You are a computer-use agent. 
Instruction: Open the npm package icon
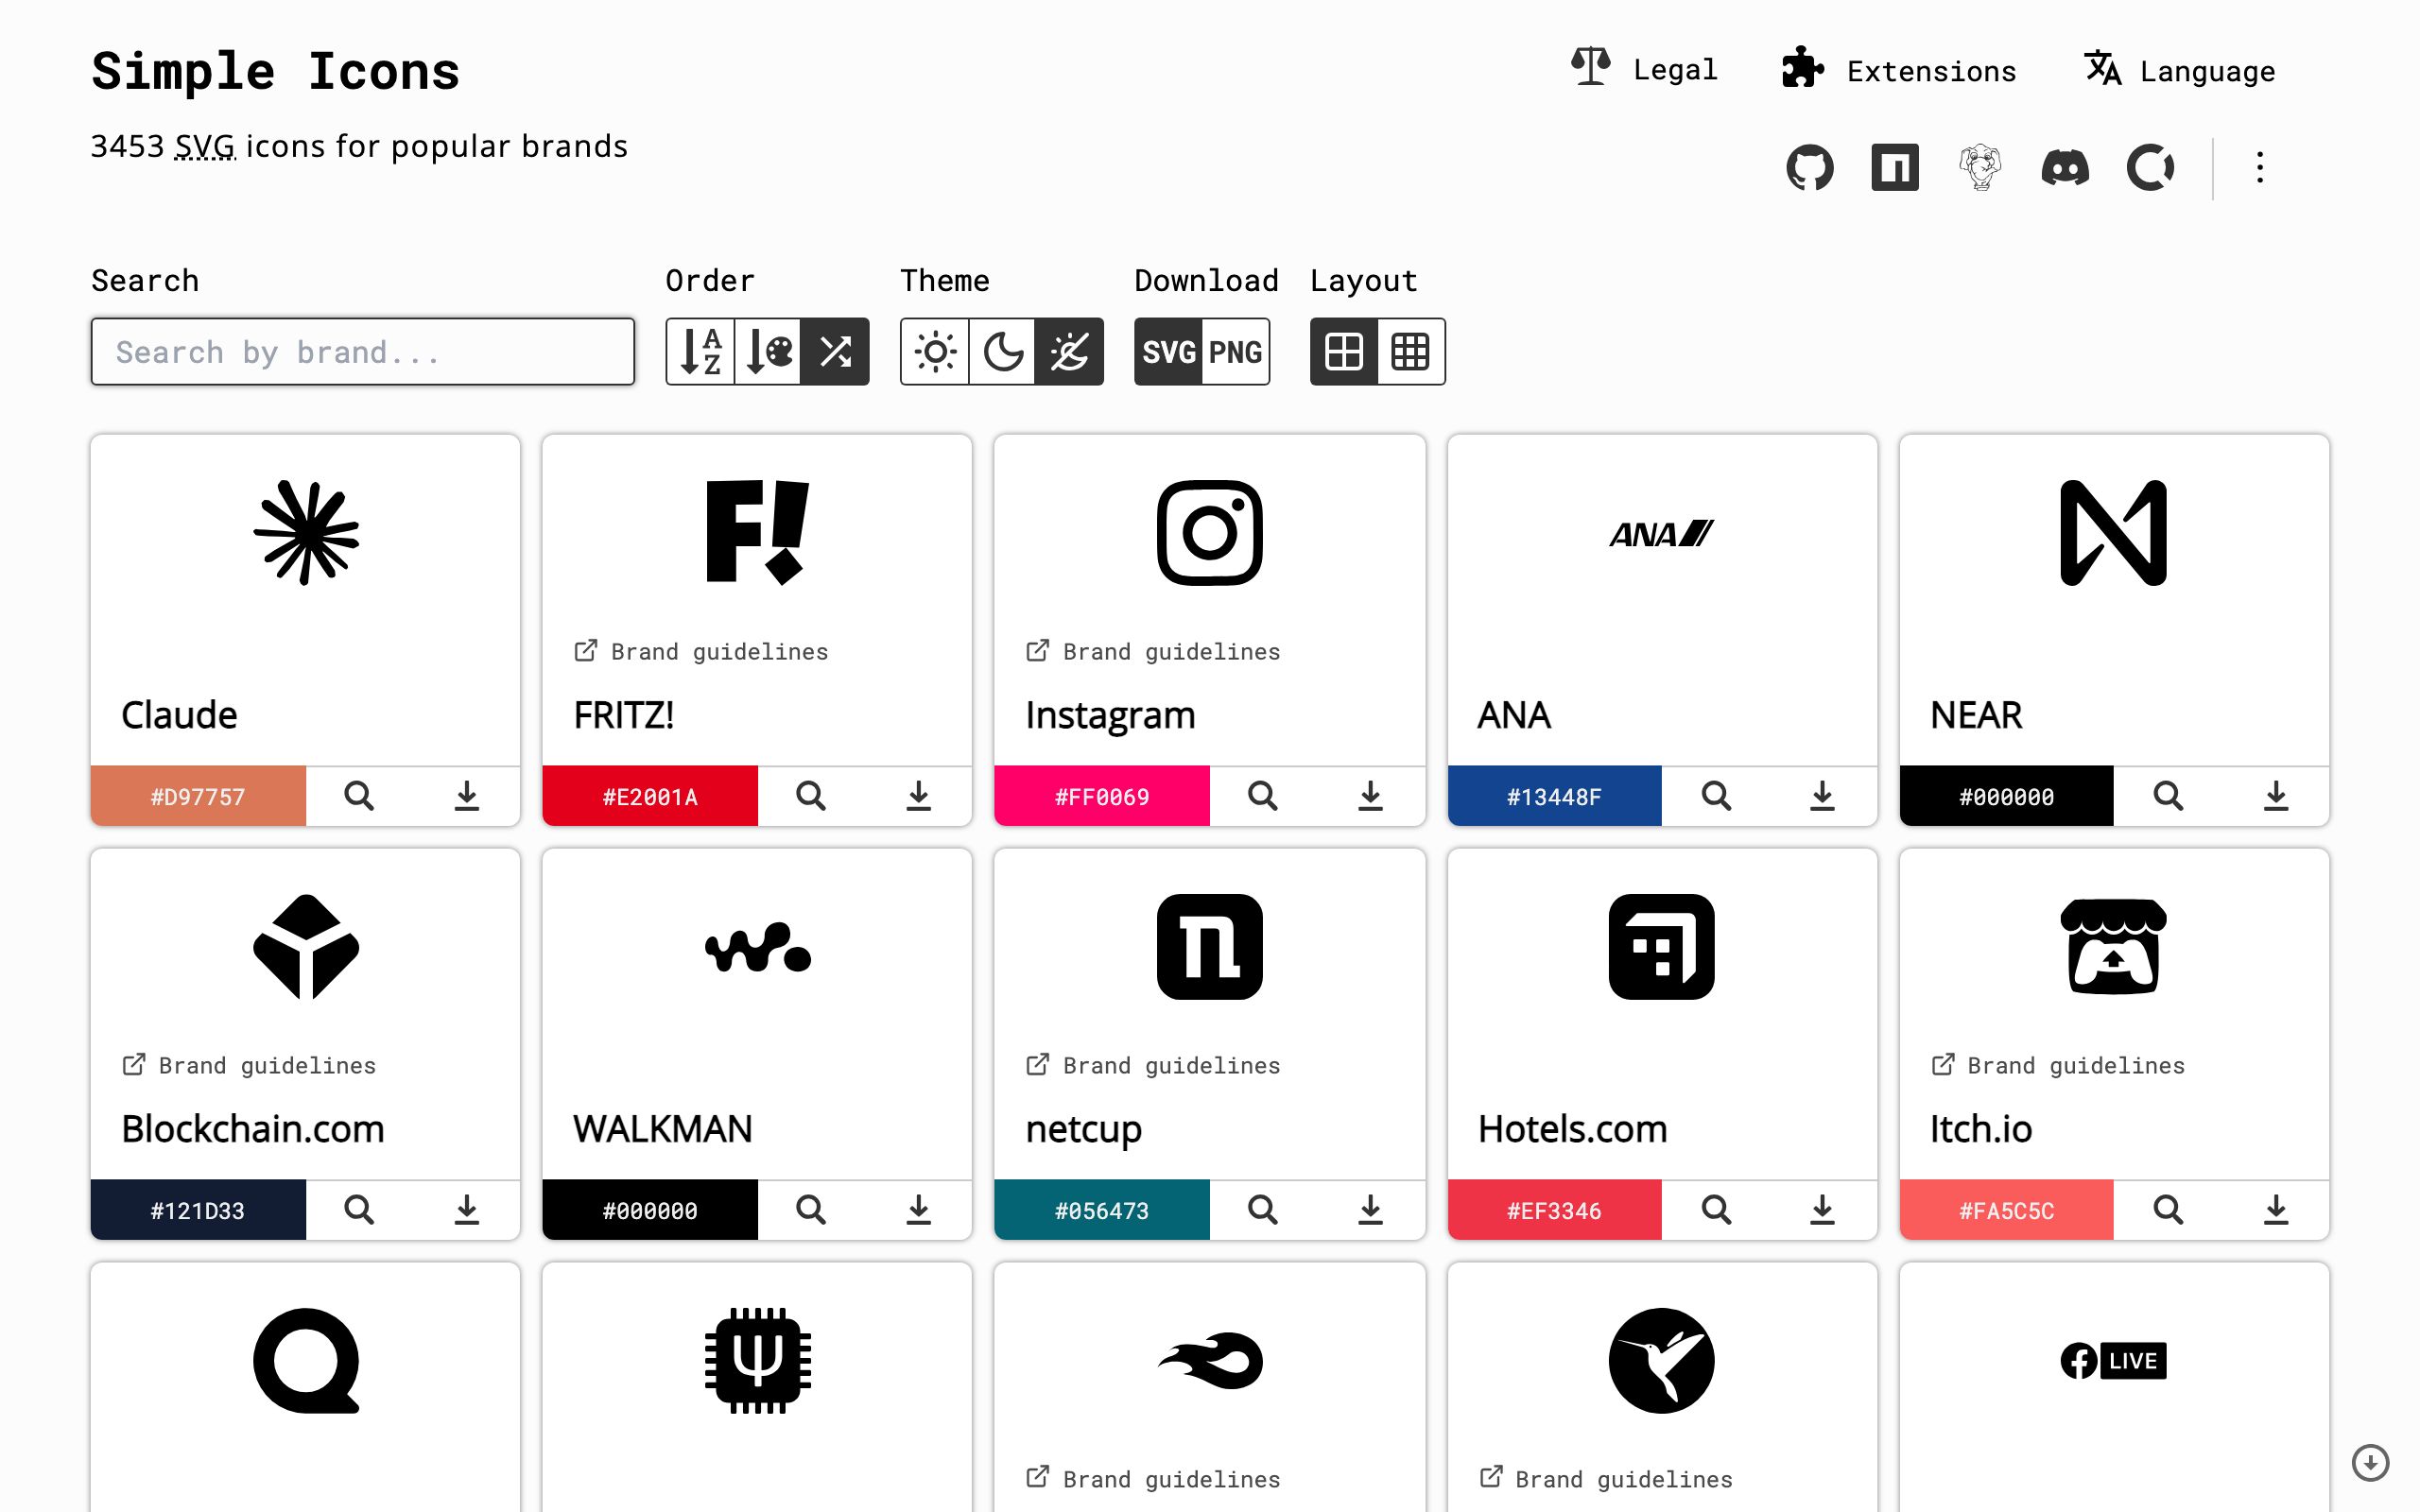tap(1895, 167)
